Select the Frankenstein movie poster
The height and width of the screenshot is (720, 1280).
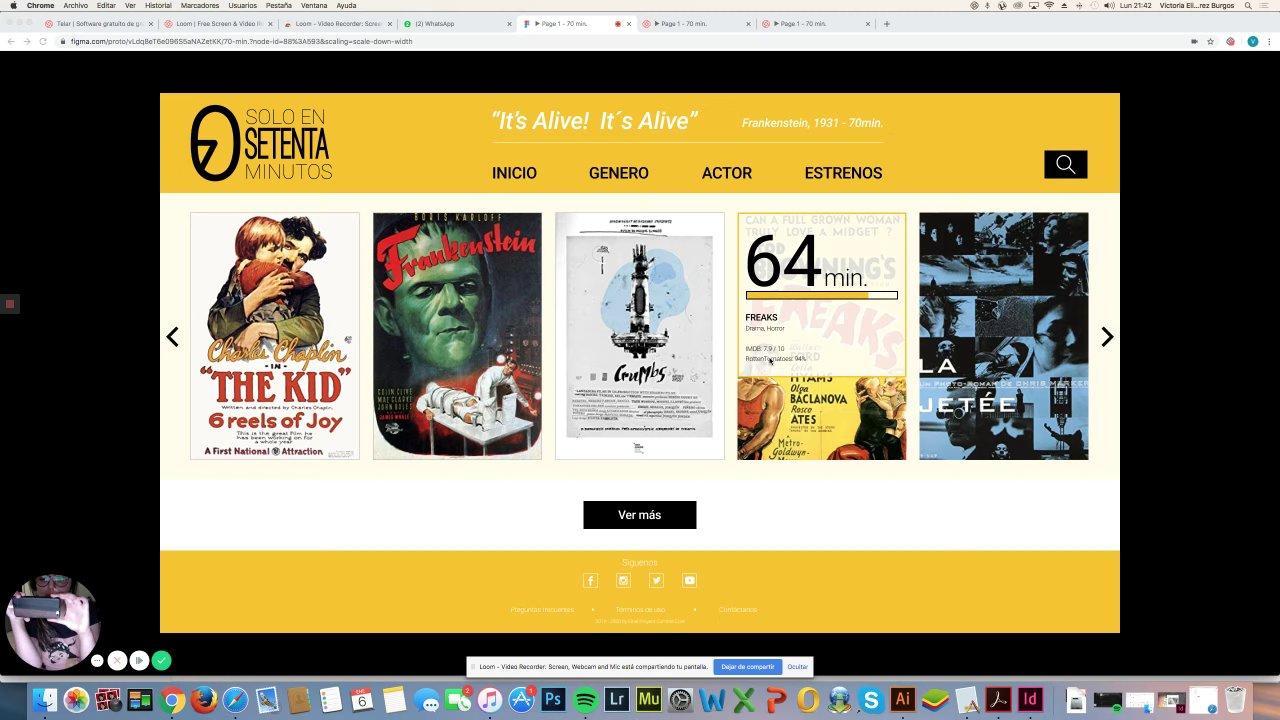(457, 336)
